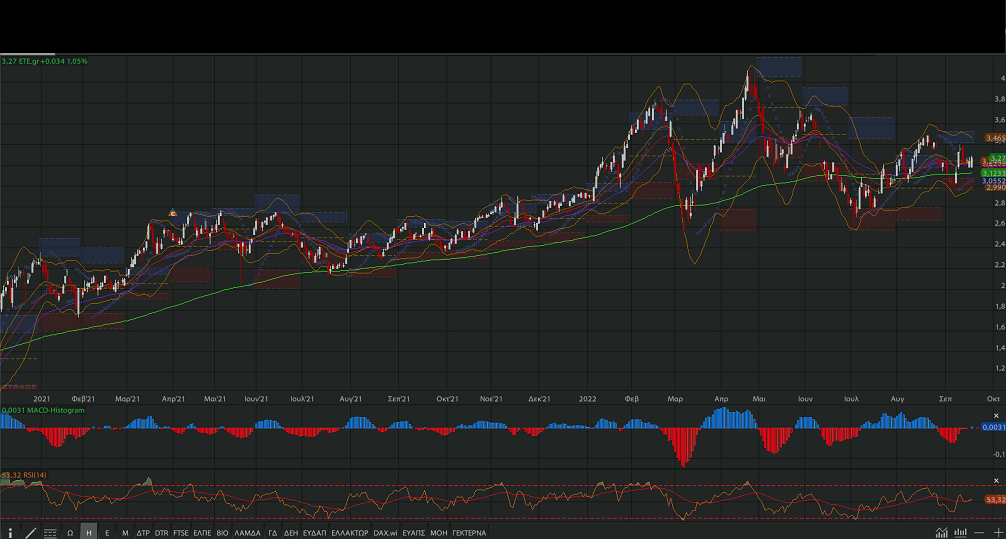Open the ΓΔ symbol tab
This screenshot has width=1006, height=539.
(273, 533)
